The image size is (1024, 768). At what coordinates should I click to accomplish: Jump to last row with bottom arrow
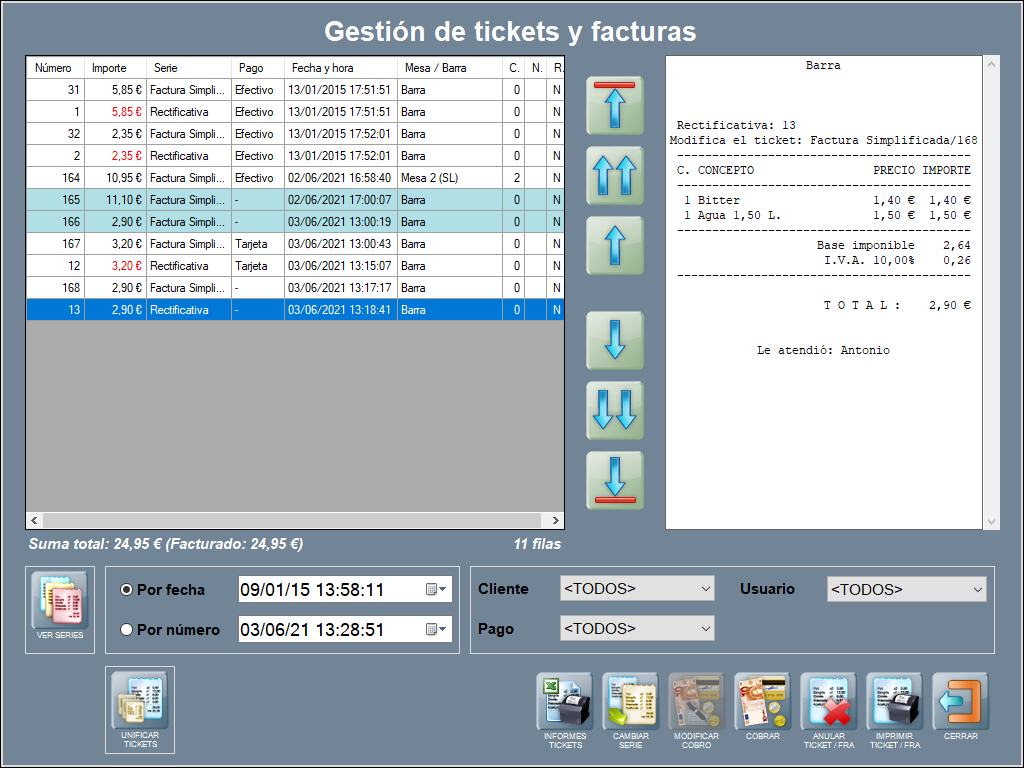point(615,480)
